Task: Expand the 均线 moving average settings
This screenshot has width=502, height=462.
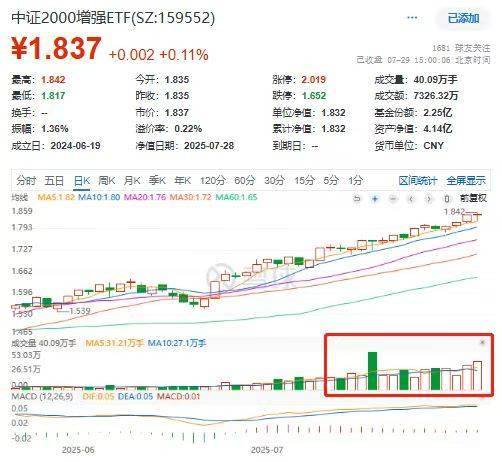Action: [x=19, y=197]
